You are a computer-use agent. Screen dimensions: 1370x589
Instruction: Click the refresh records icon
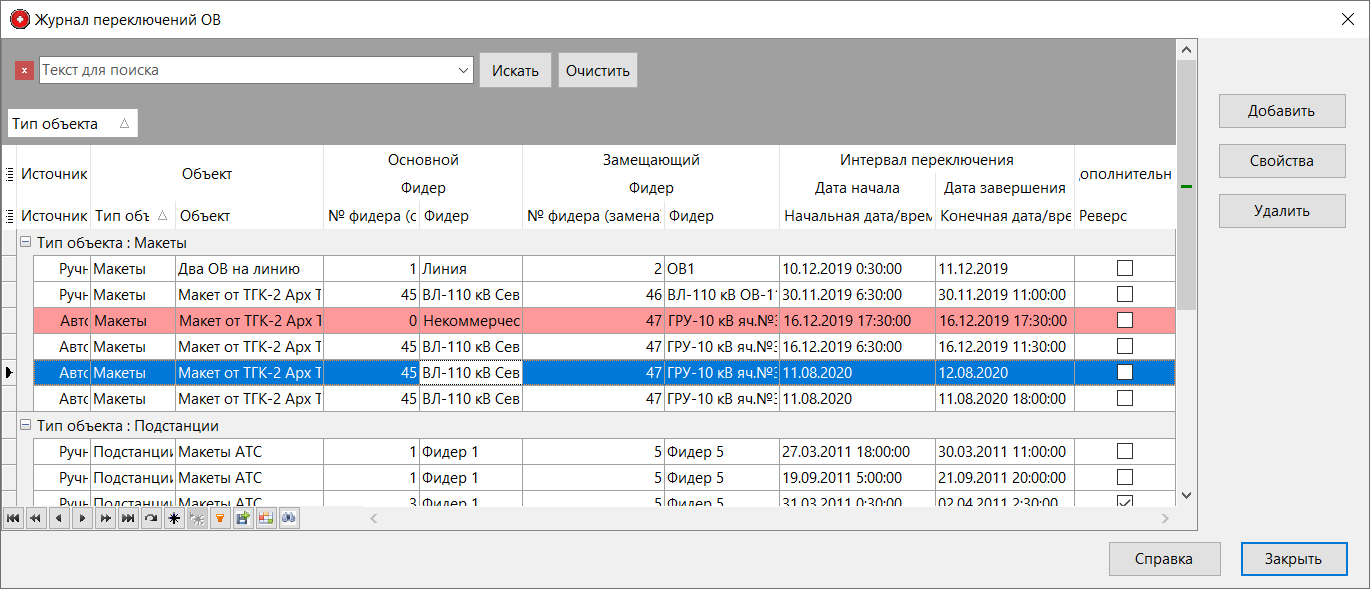pos(151,518)
